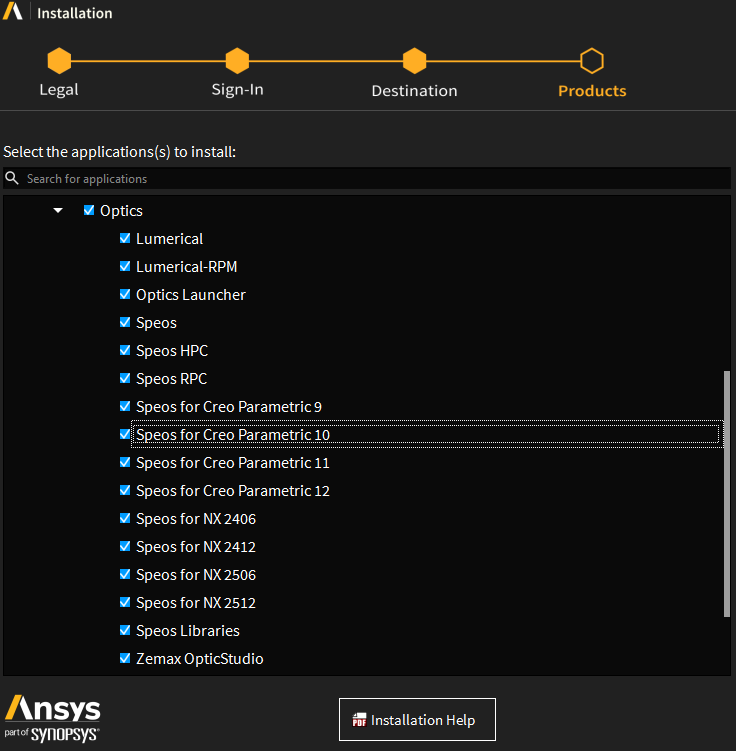Uncheck Speos for NX 2412
736x751 pixels.
[125, 546]
